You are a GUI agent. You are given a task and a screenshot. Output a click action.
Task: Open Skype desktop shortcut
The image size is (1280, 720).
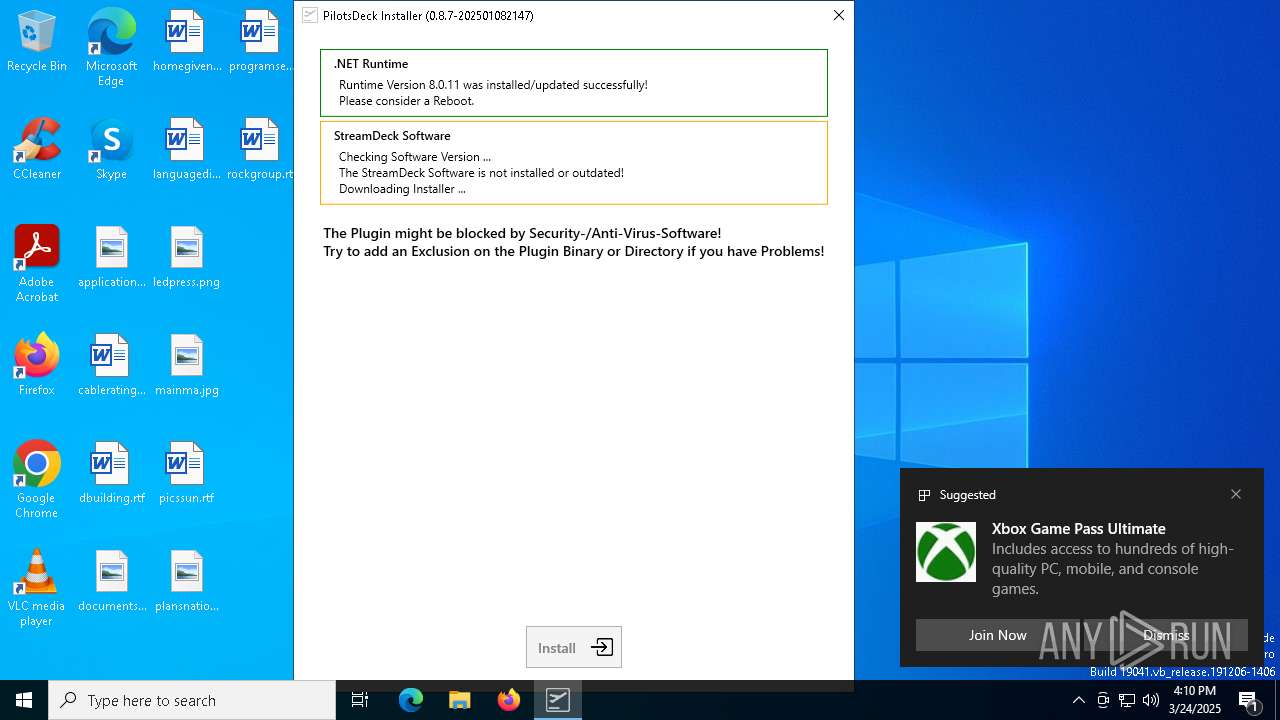pyautogui.click(x=111, y=150)
